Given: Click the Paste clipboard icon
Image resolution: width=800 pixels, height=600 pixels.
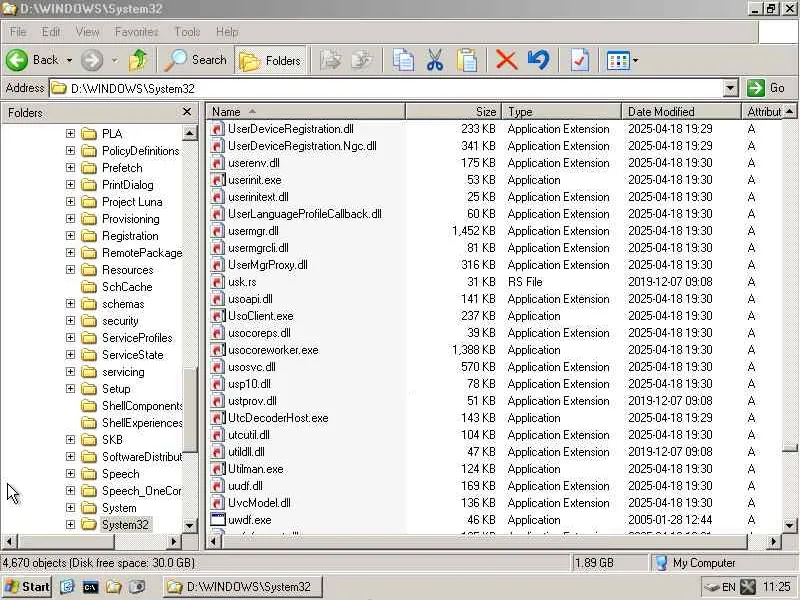Looking at the screenshot, I should pyautogui.click(x=467, y=60).
